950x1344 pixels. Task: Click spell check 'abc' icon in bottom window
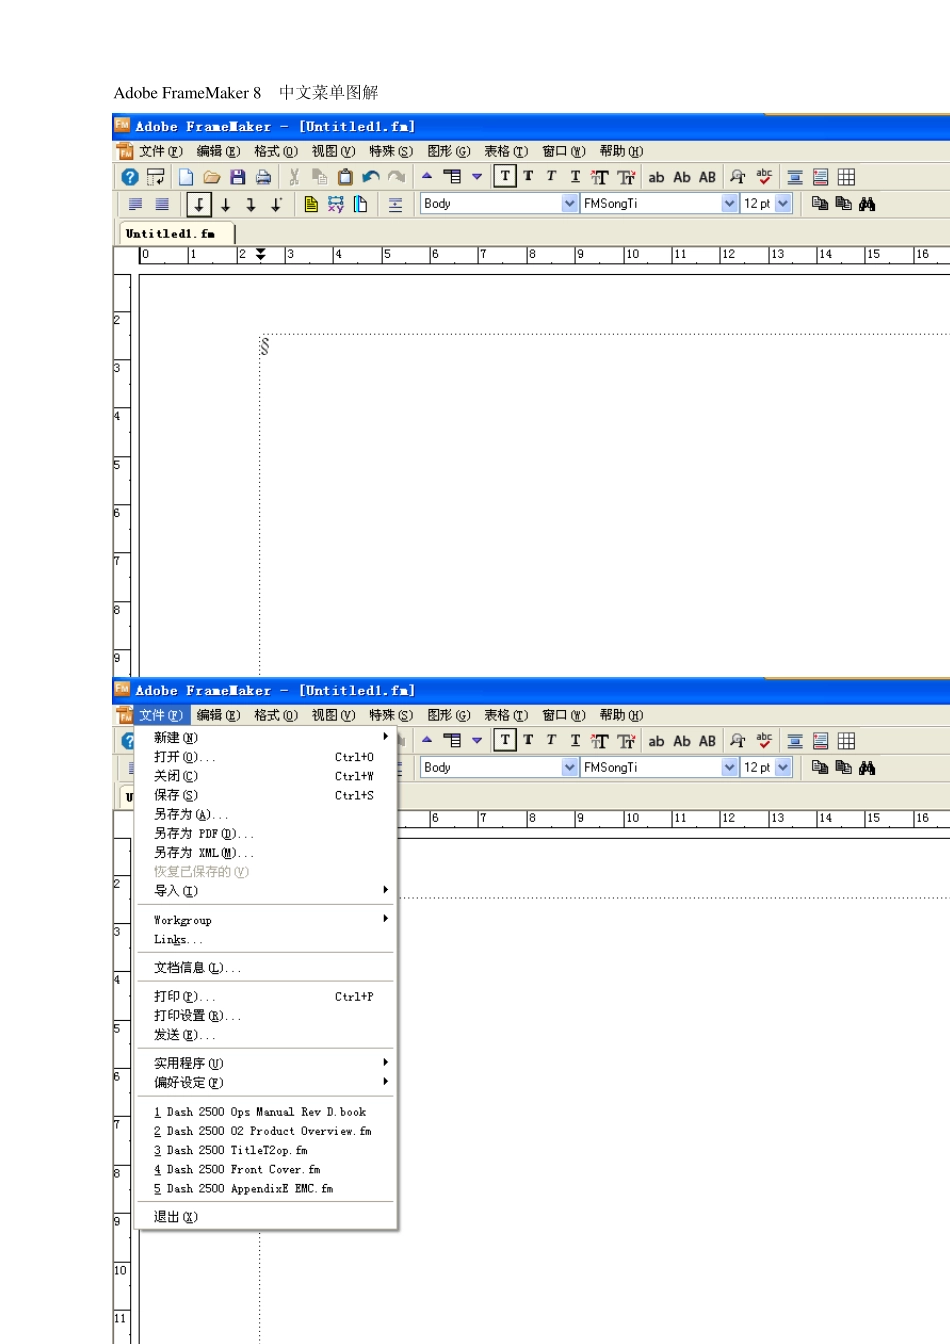click(764, 740)
